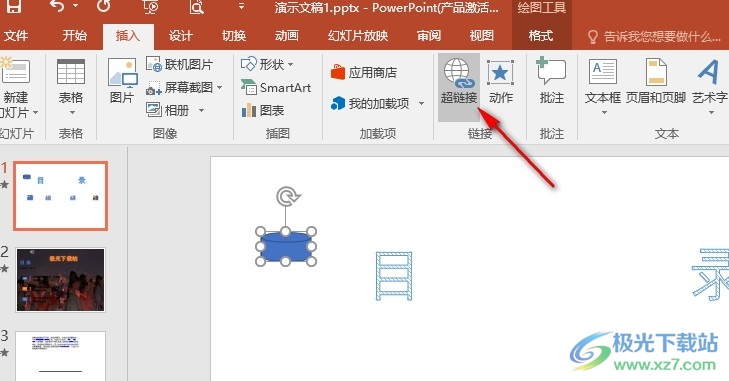Open the 格式 (Format) drawing tools tab

[x=541, y=36]
